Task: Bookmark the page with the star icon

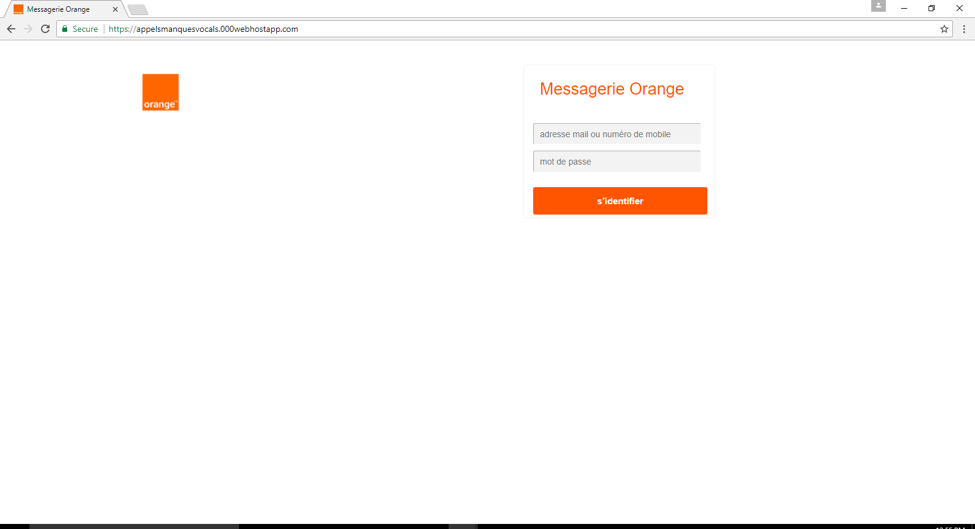Action: (944, 29)
